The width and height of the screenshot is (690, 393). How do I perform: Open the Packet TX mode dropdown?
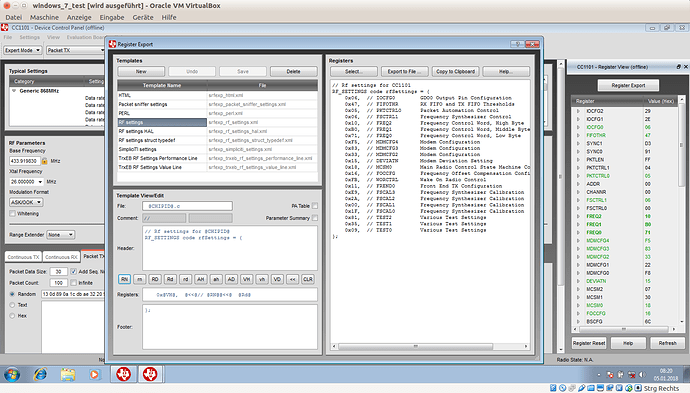[x=75, y=50]
